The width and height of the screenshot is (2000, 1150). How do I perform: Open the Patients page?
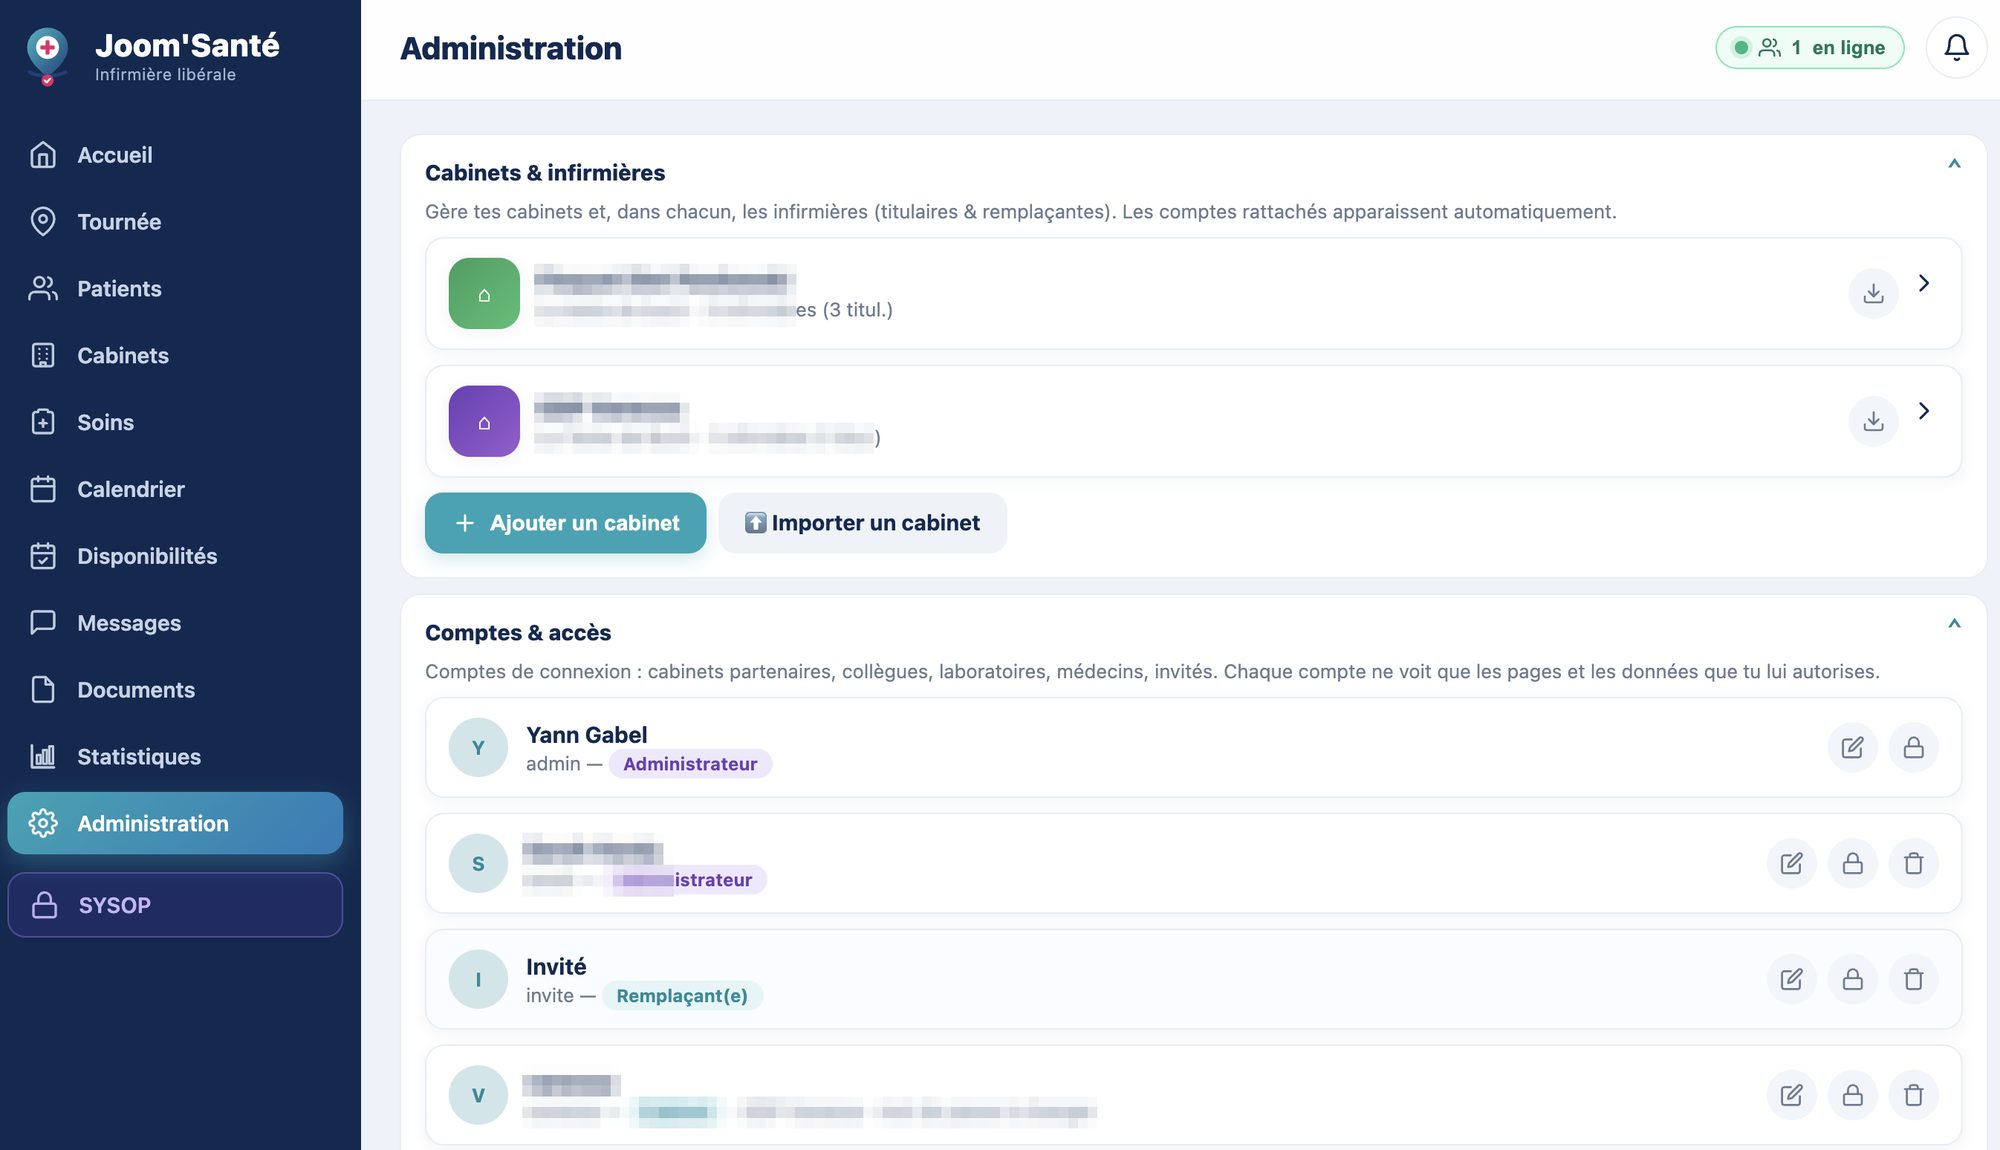tap(175, 289)
